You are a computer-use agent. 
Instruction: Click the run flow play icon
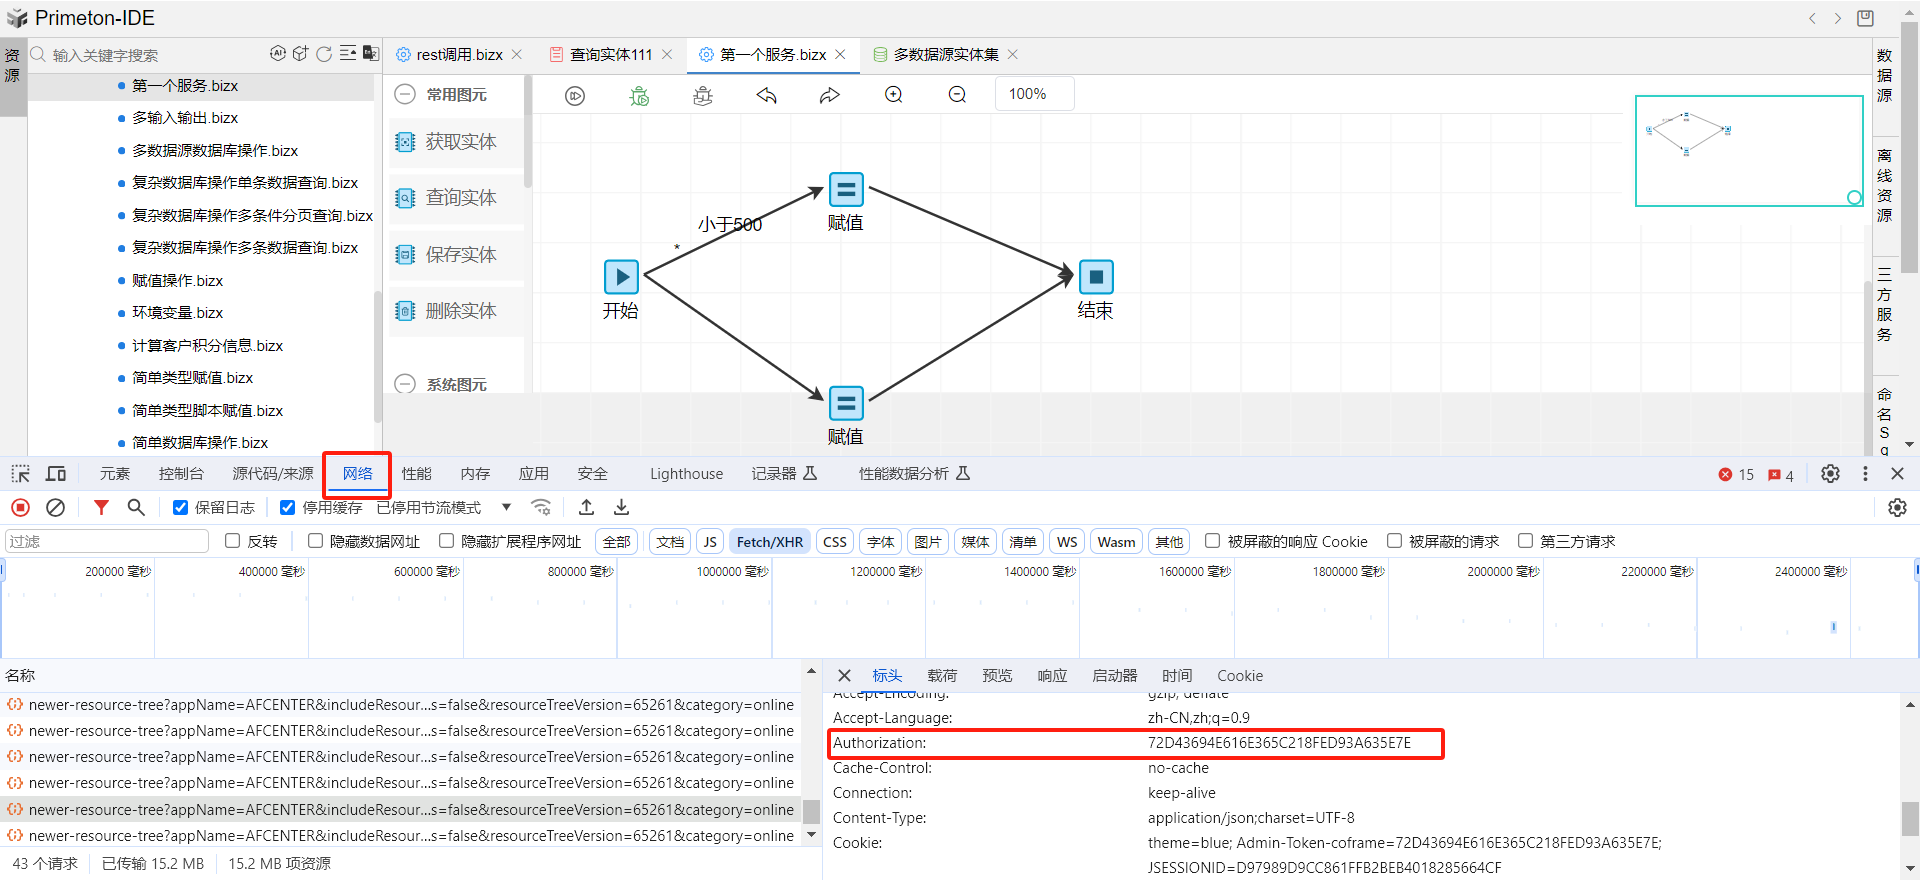(x=575, y=96)
